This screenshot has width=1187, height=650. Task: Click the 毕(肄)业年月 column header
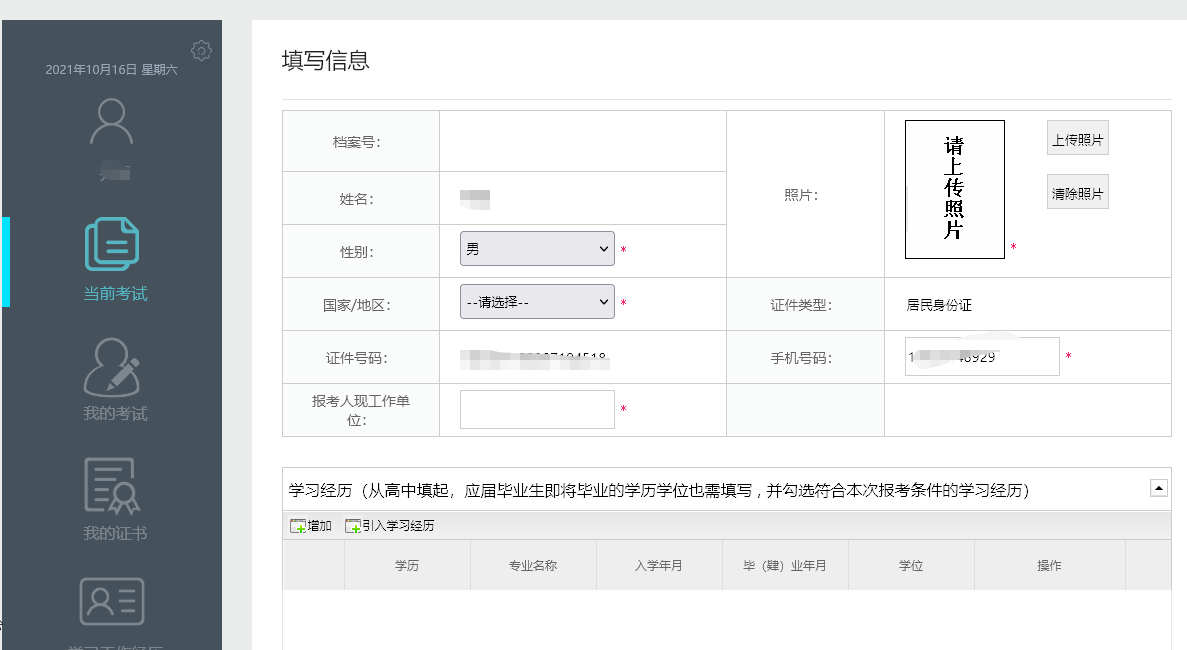click(784, 566)
